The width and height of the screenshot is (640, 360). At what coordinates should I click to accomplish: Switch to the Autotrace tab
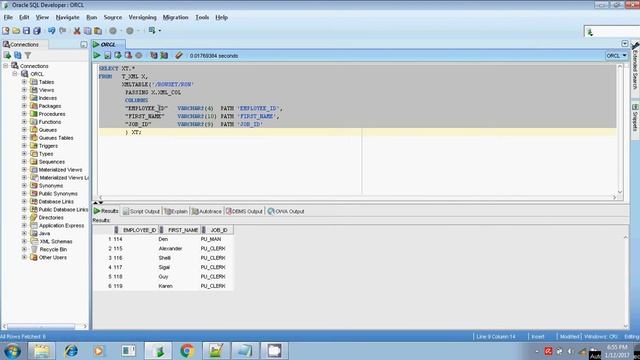tap(207, 211)
